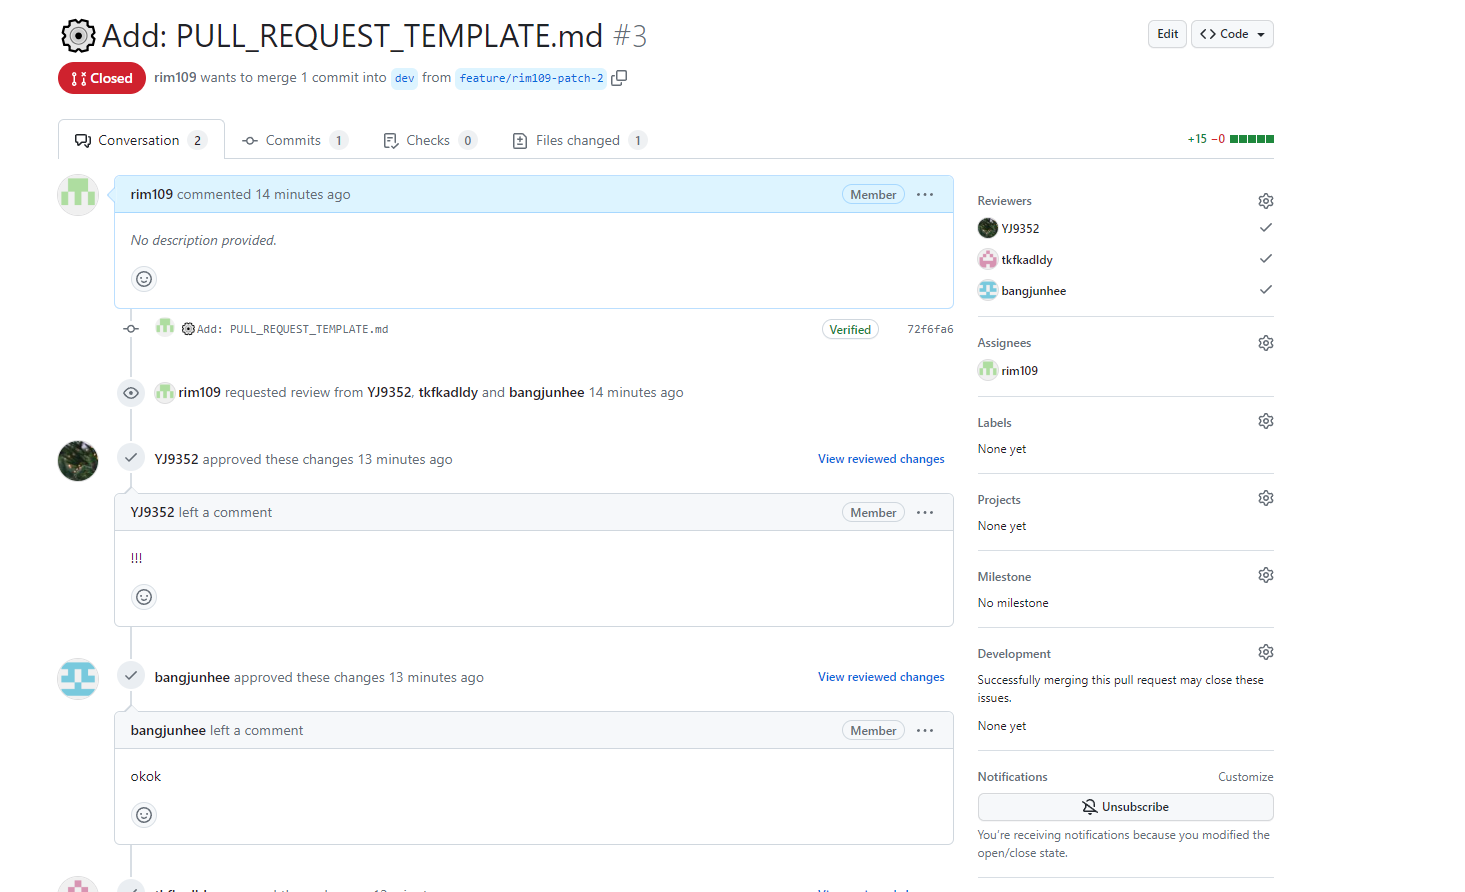The image size is (1465, 892).
Task: Click Member badge on YJ9352's comment
Action: click(873, 512)
